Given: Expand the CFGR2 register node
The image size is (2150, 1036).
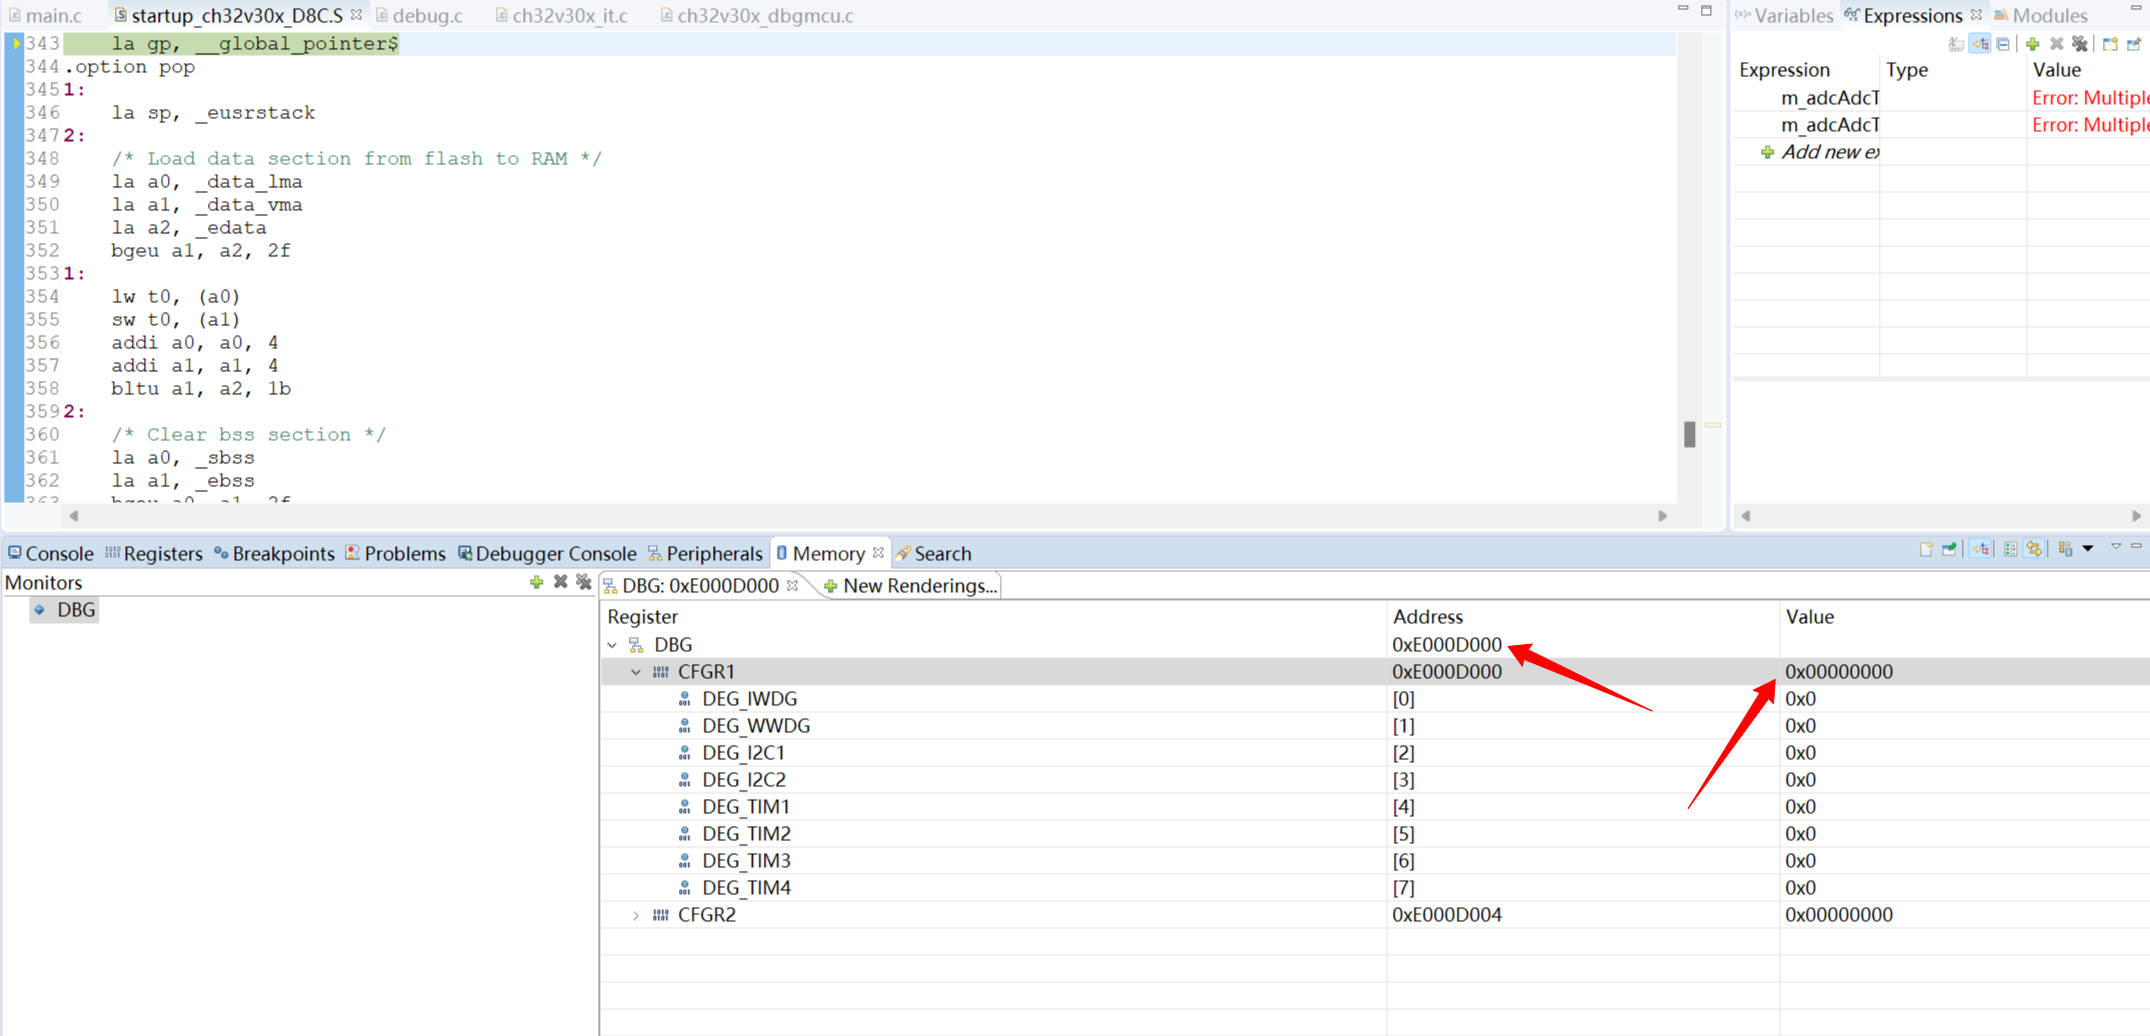Looking at the screenshot, I should [x=636, y=915].
